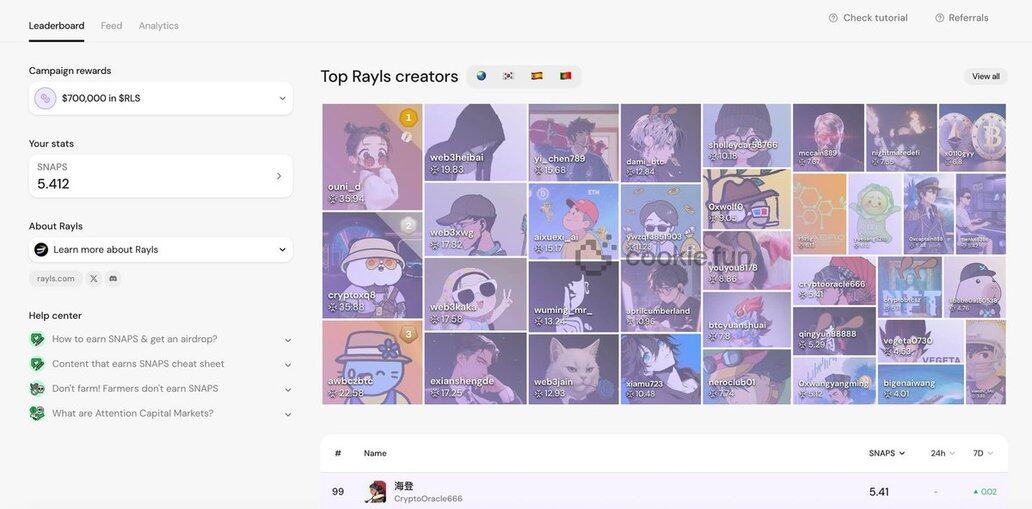Image resolution: width=1032 pixels, height=509 pixels.
Task: Expand Learn more about Rayls section
Action: point(282,250)
